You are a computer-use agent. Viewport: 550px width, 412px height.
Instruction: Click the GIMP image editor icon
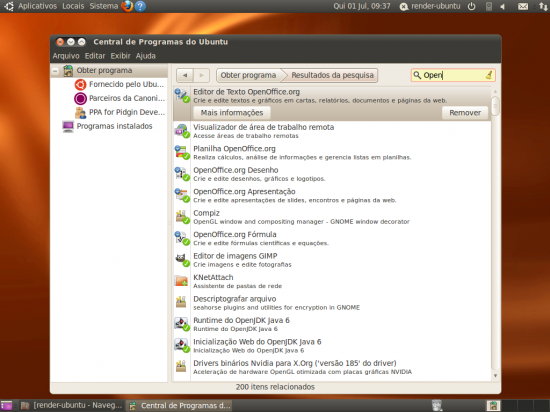[182, 259]
